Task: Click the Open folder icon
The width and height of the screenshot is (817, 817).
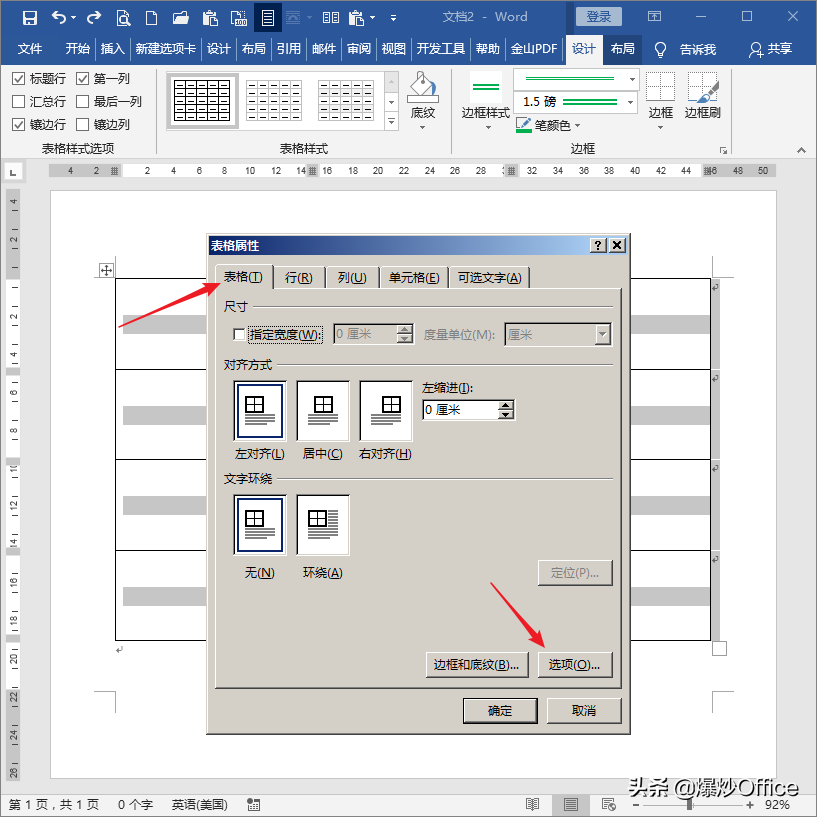Action: point(181,18)
